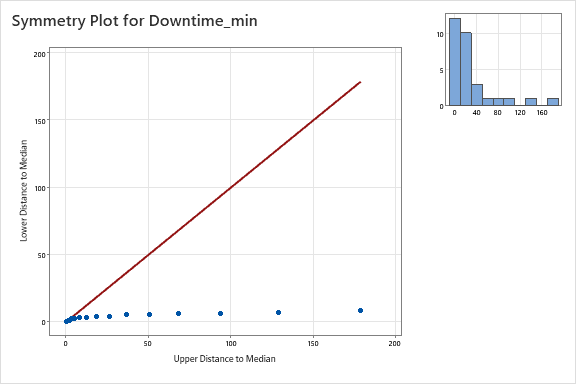Viewport: 576px width, 384px height.
Task: Click the data point near upper distance 37
Action: click(x=126, y=315)
